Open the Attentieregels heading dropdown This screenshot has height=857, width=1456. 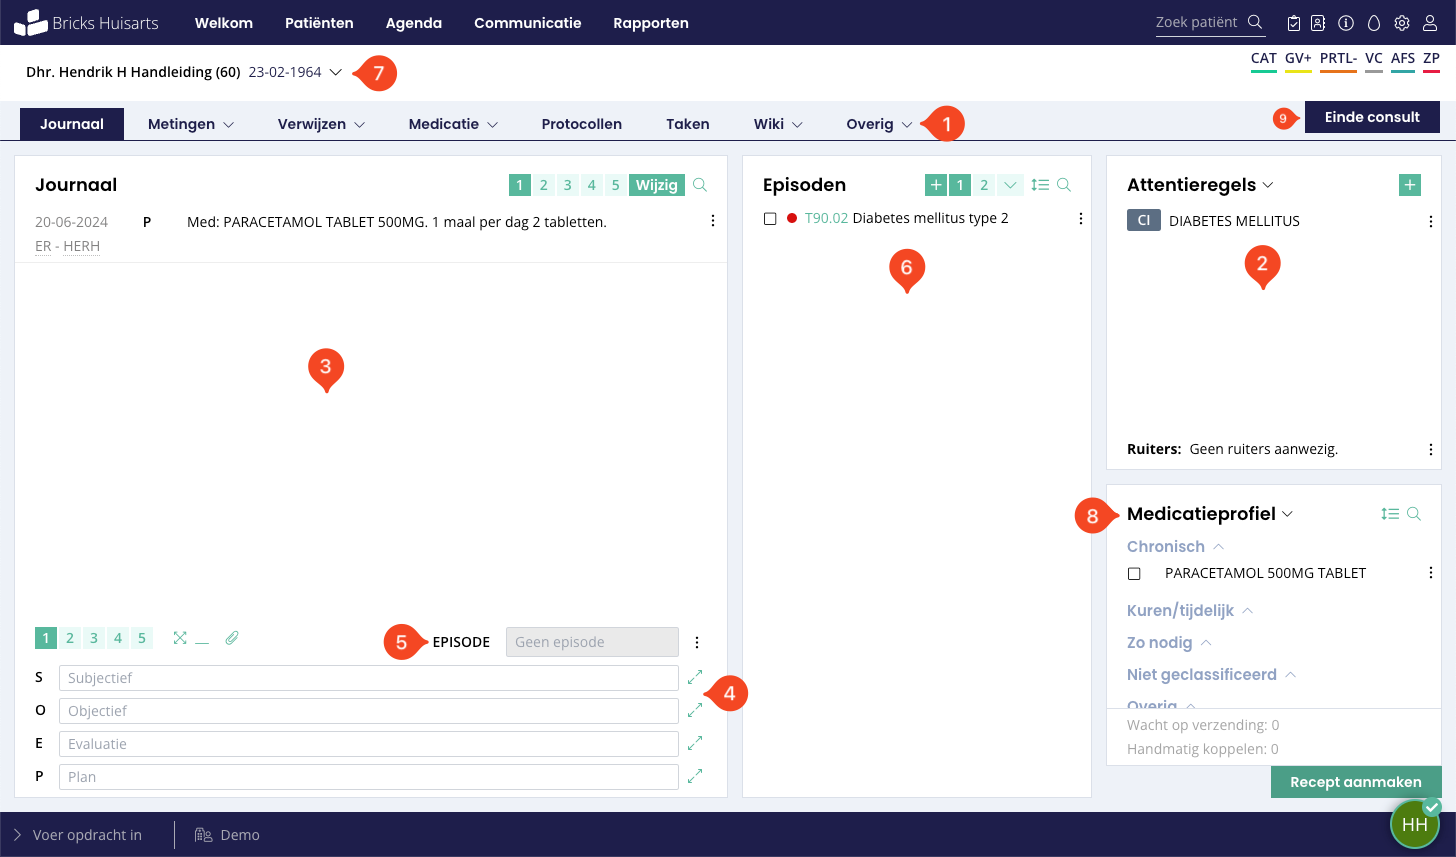point(1268,185)
